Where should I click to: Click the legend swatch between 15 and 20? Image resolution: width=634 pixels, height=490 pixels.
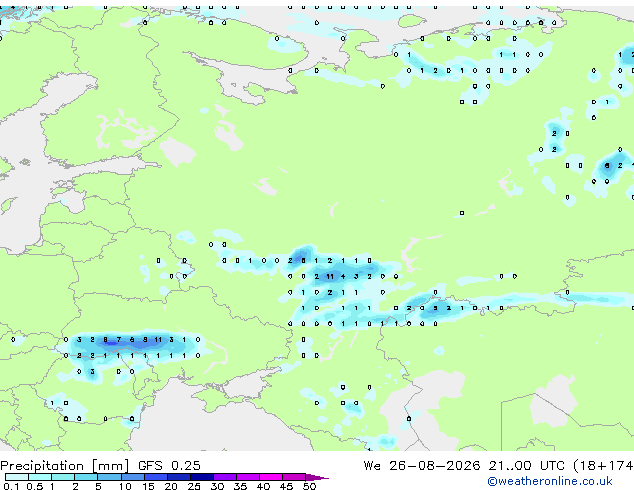pos(155,477)
